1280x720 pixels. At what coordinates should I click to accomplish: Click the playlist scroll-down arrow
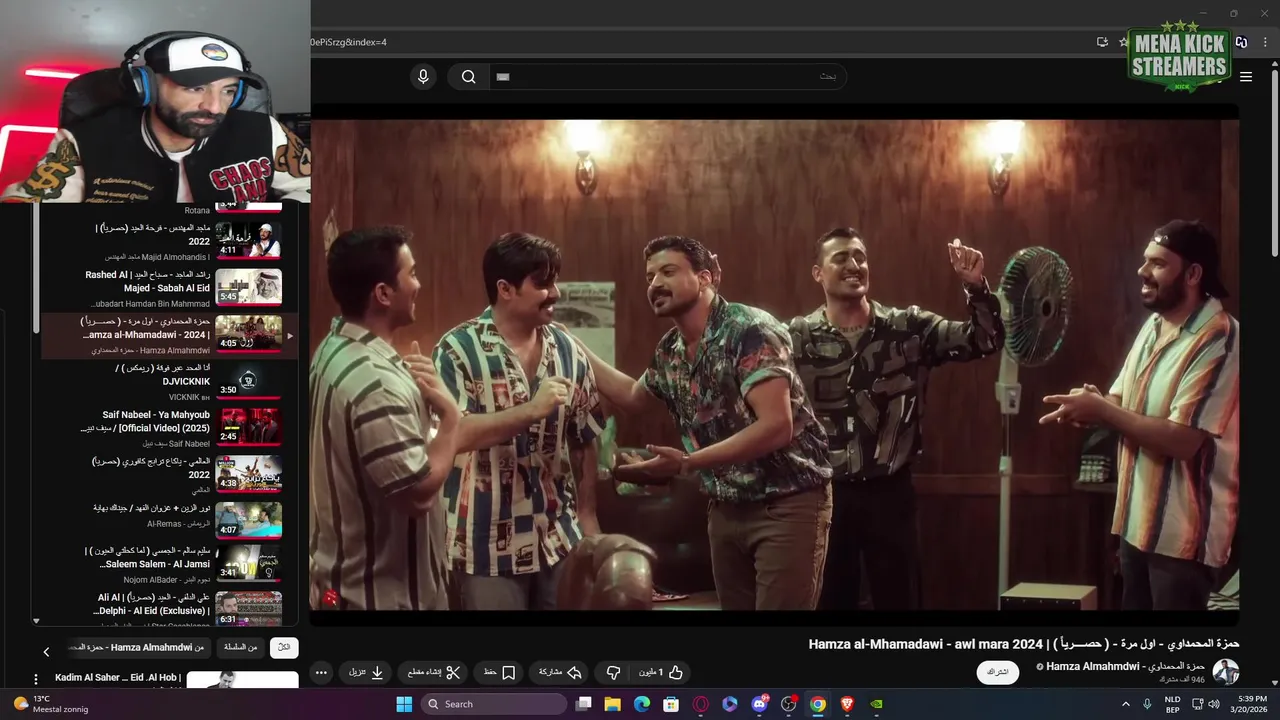pos(36,621)
